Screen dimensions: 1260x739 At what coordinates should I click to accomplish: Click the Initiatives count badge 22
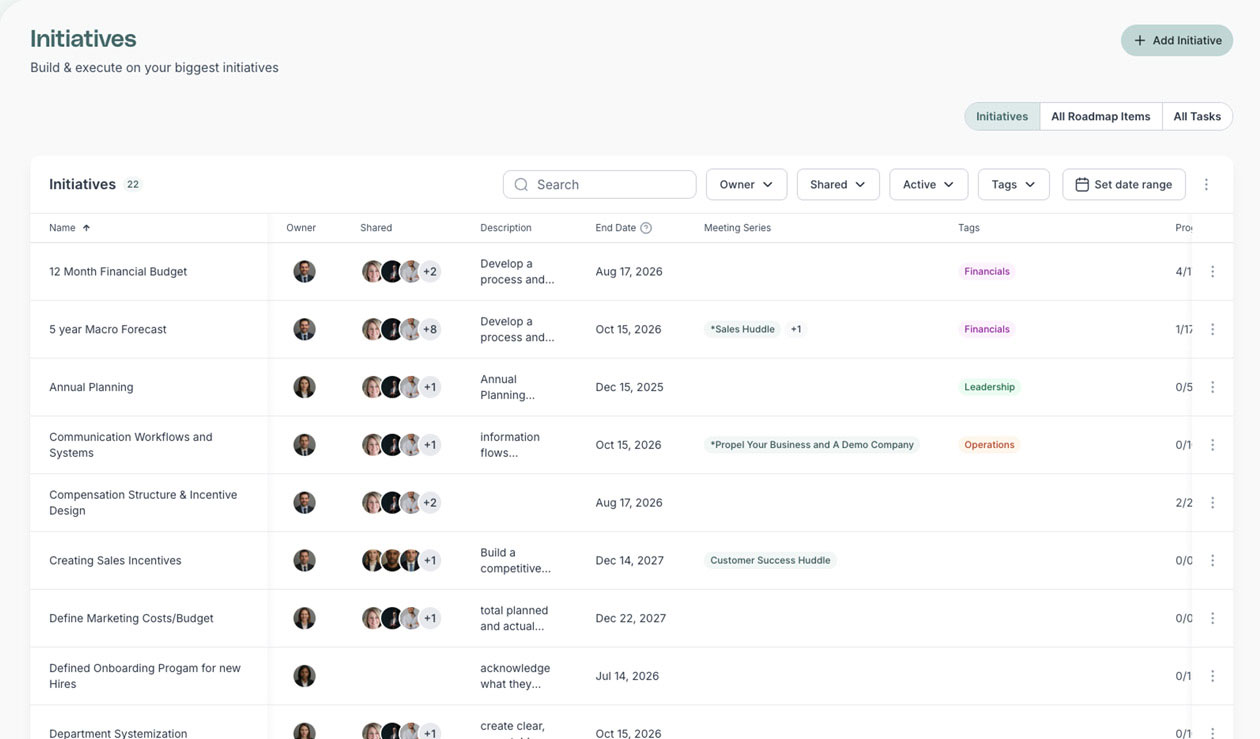click(133, 184)
